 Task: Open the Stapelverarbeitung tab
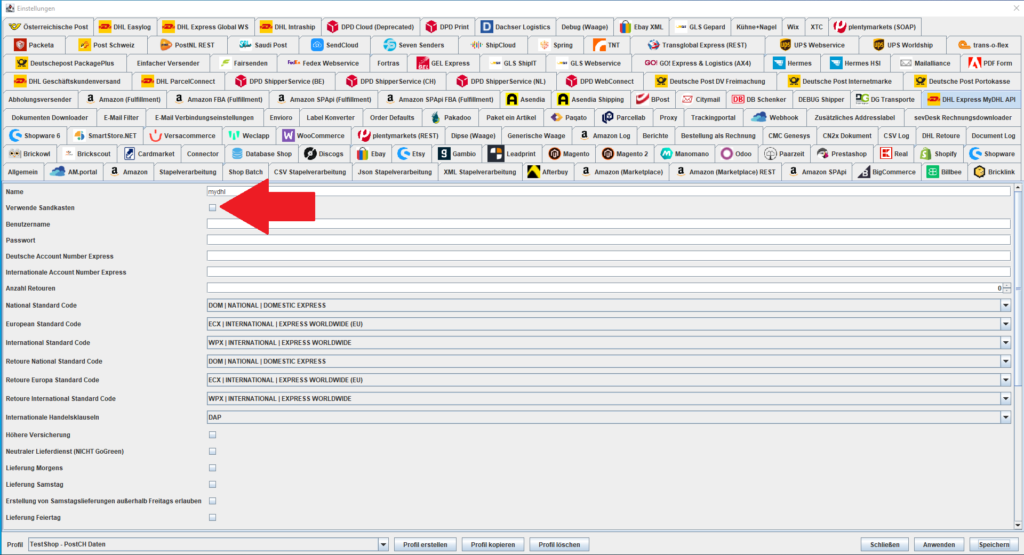[x=187, y=172]
